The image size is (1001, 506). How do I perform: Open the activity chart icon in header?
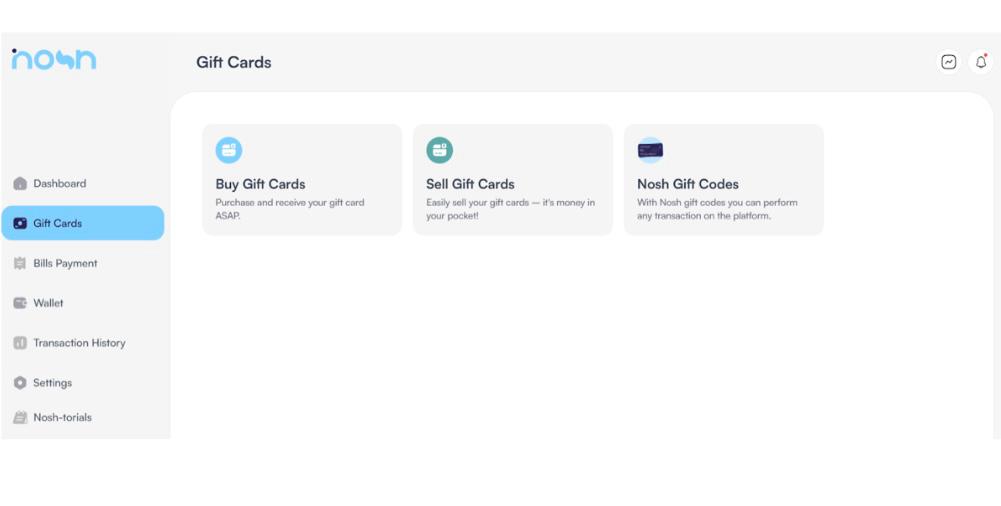pyautogui.click(x=949, y=62)
